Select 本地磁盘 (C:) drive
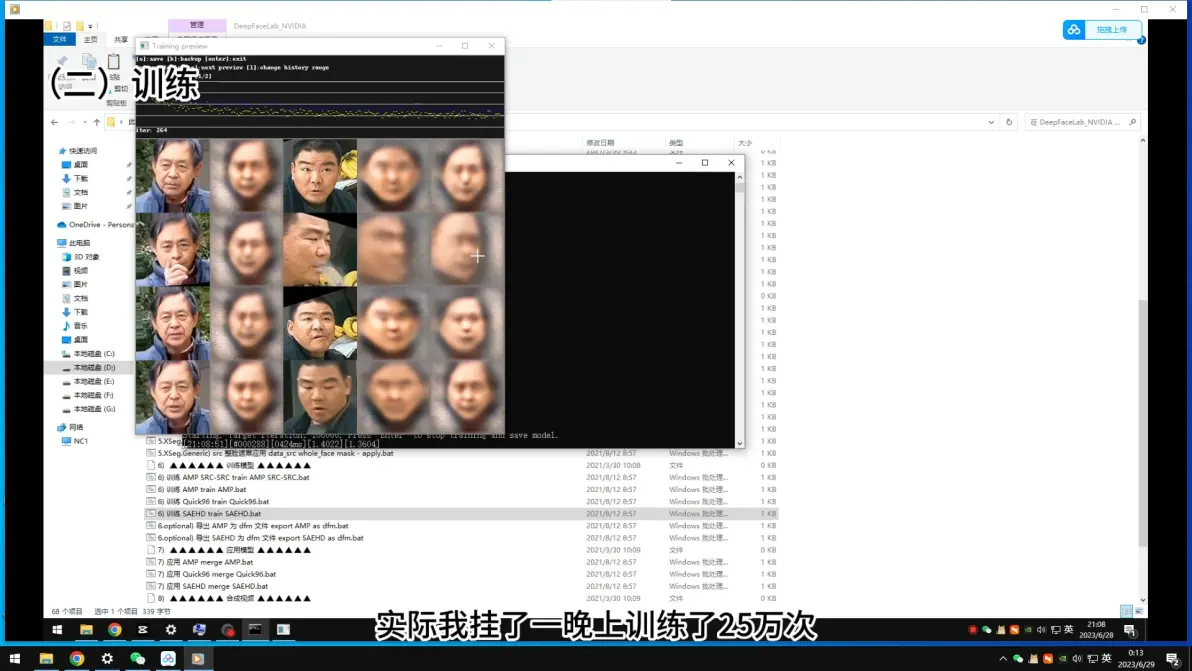Viewport: 1192px width, 671px height. [x=94, y=353]
